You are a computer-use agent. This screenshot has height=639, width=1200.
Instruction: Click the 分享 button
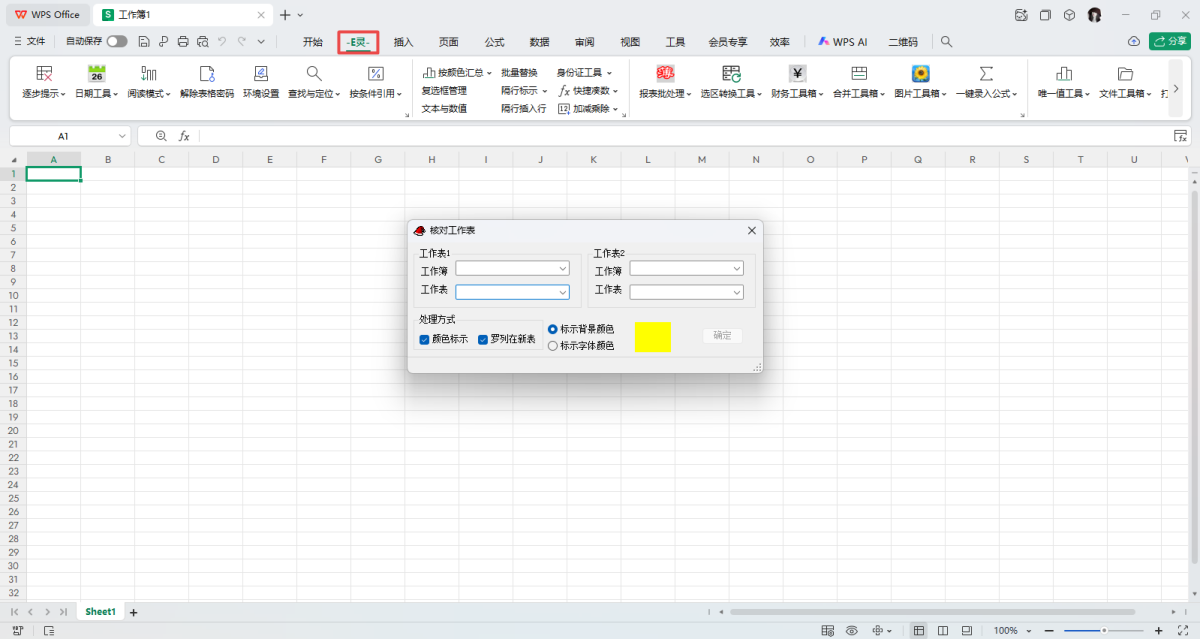pyautogui.click(x=1169, y=42)
